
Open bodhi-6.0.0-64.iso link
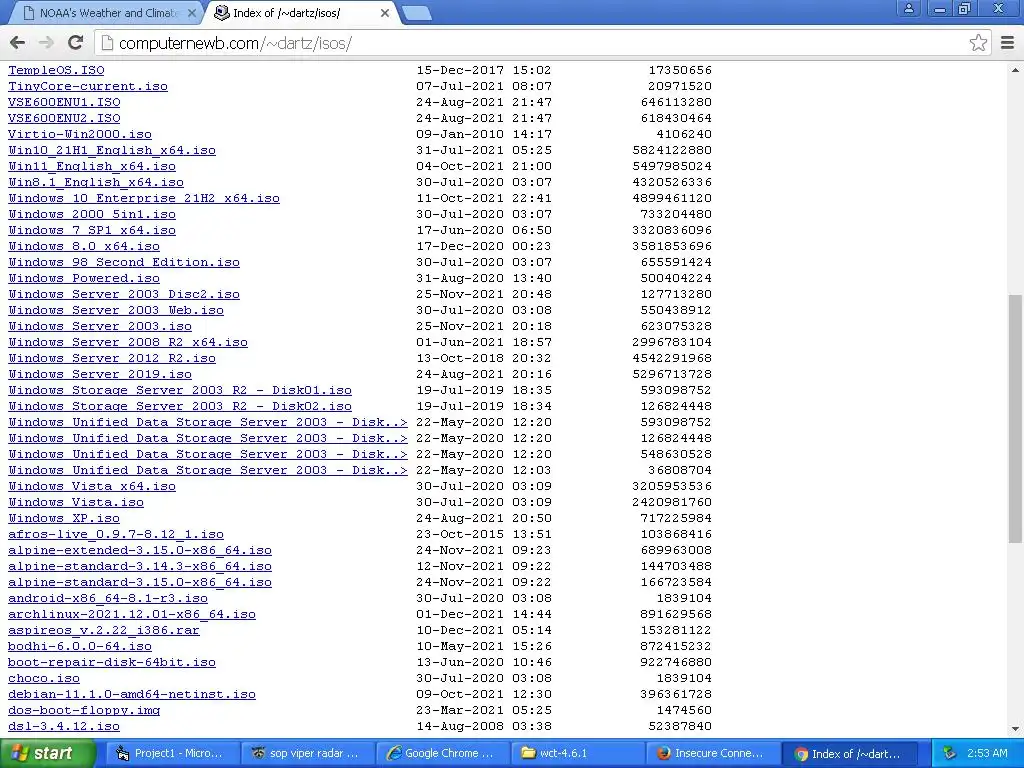[80, 646]
